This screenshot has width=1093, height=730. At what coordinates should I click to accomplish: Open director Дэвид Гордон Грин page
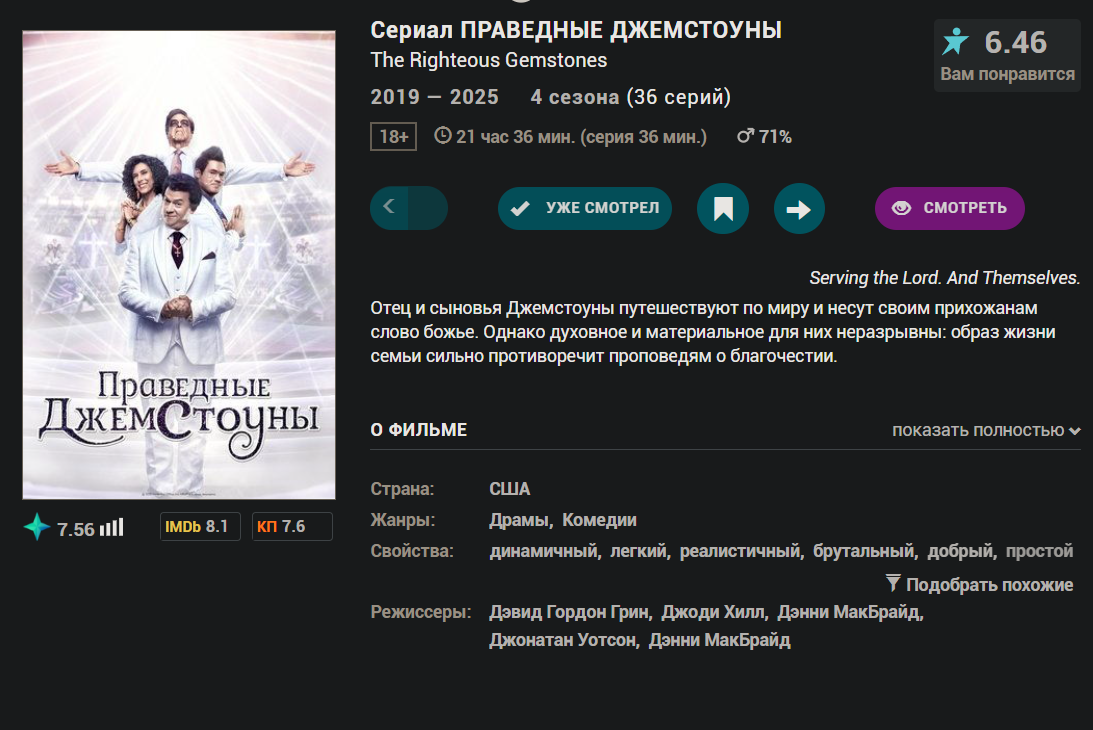click(569, 612)
